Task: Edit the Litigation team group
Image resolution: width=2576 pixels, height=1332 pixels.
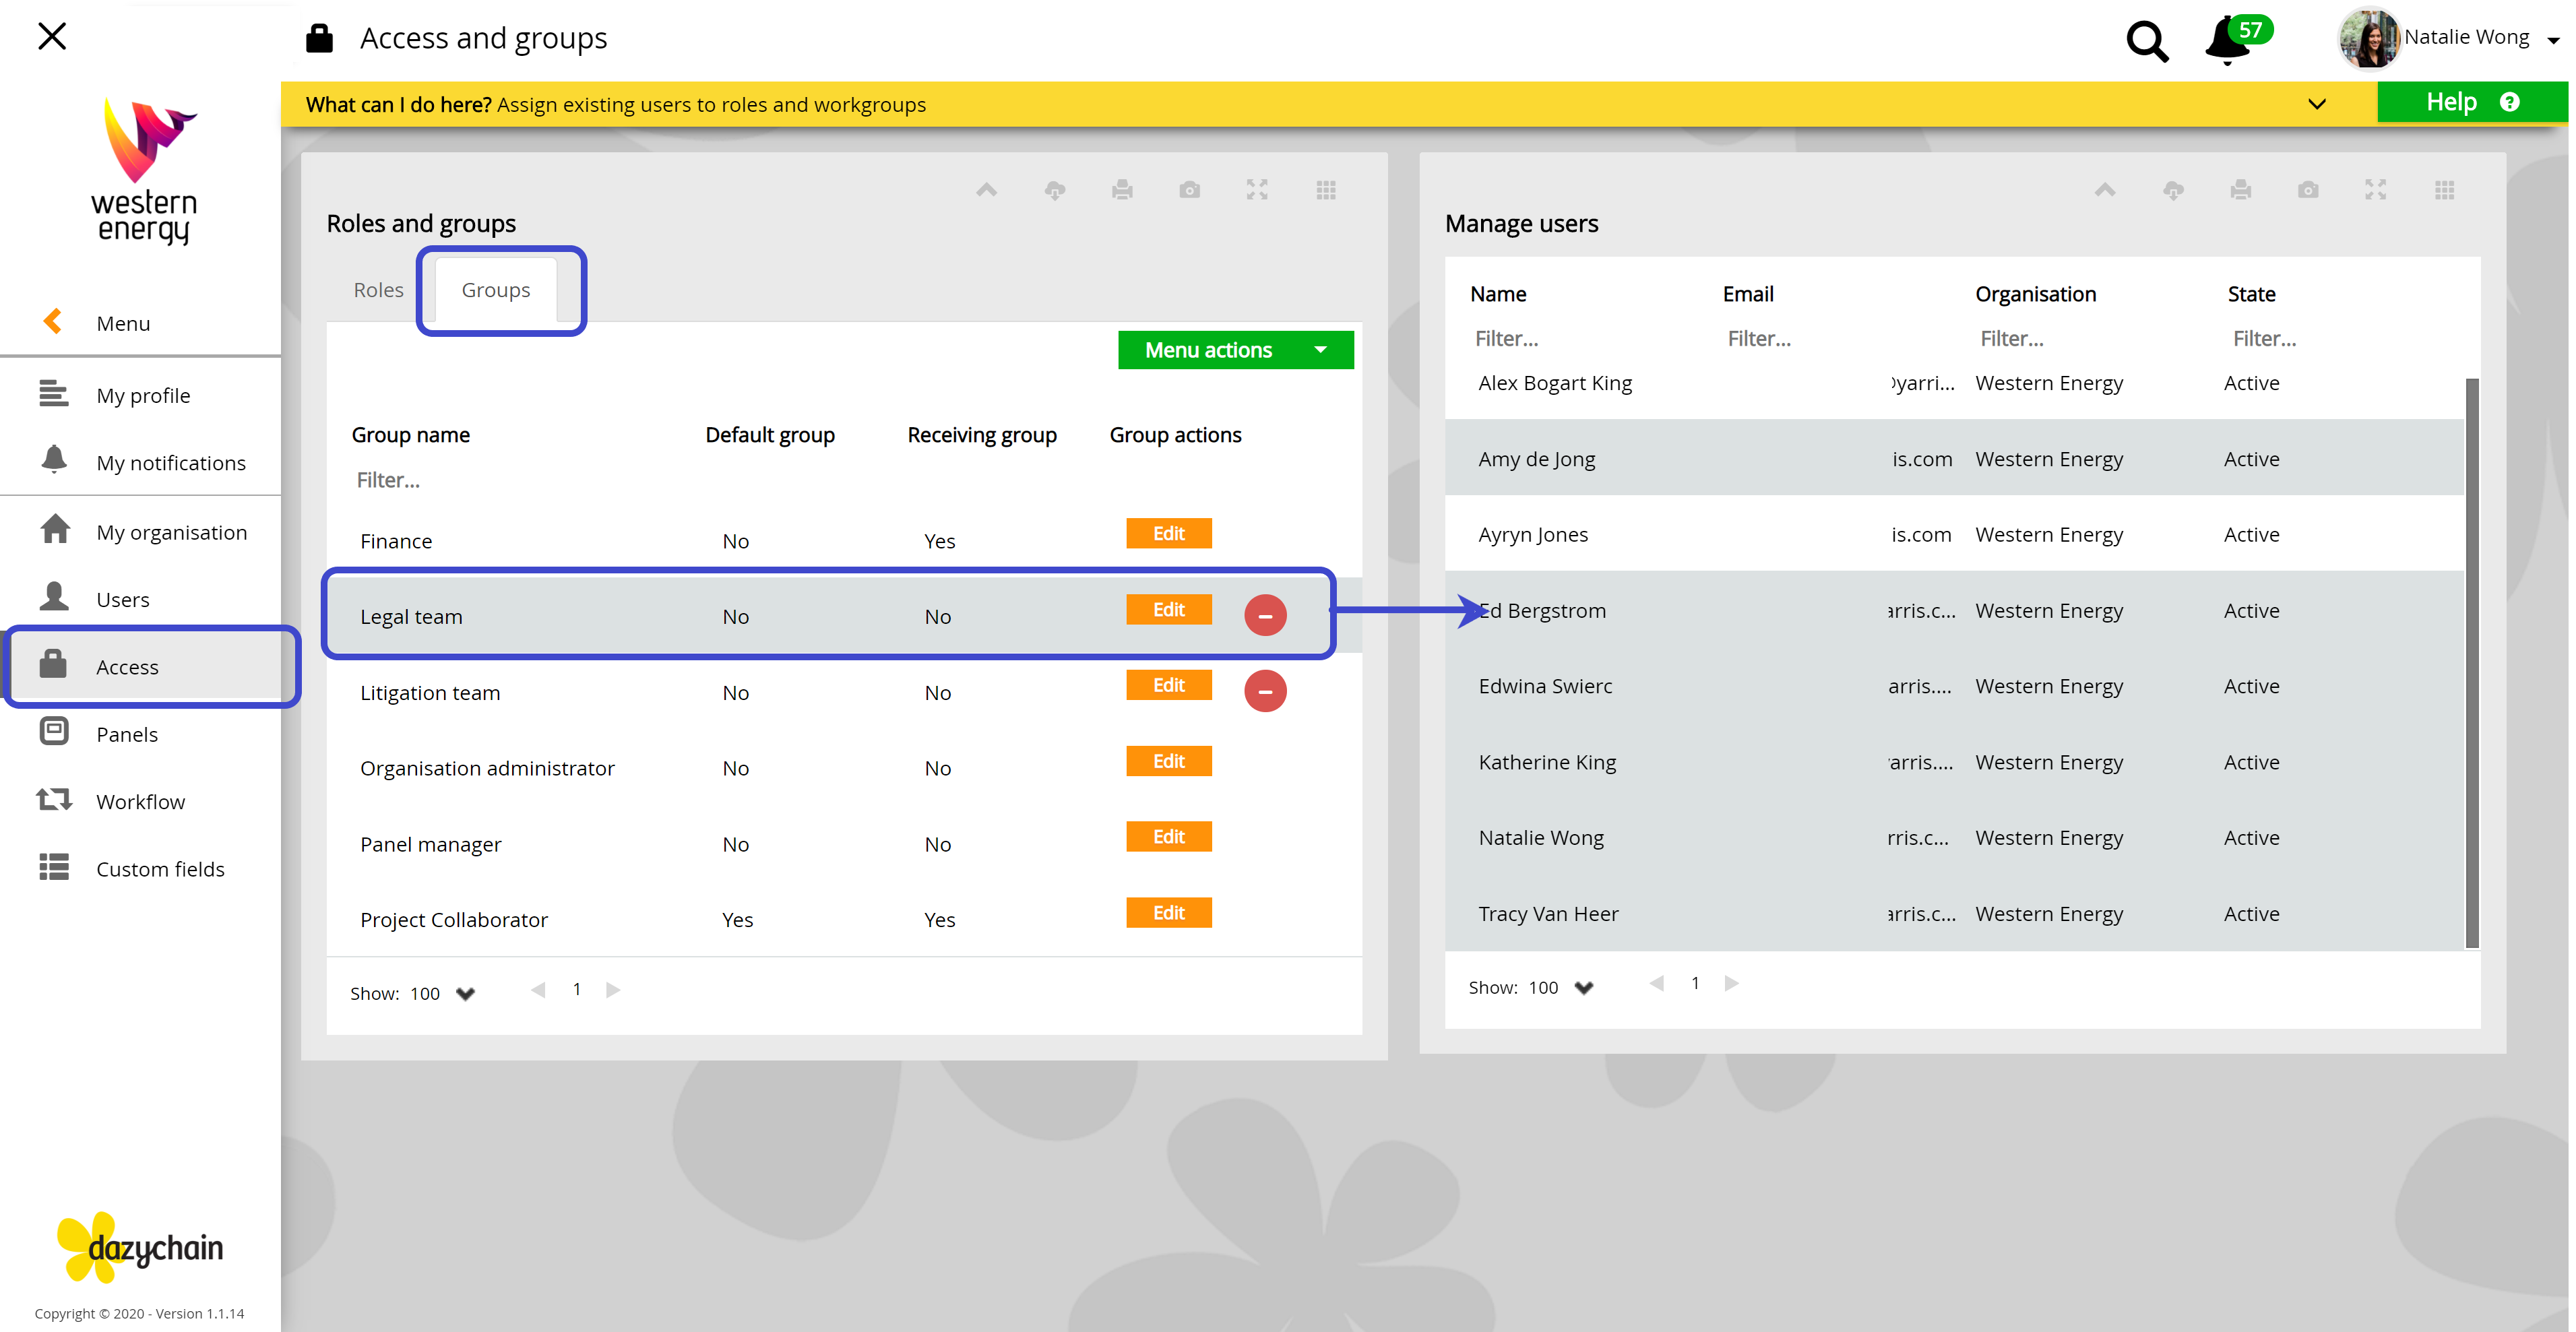Action: 1168,685
